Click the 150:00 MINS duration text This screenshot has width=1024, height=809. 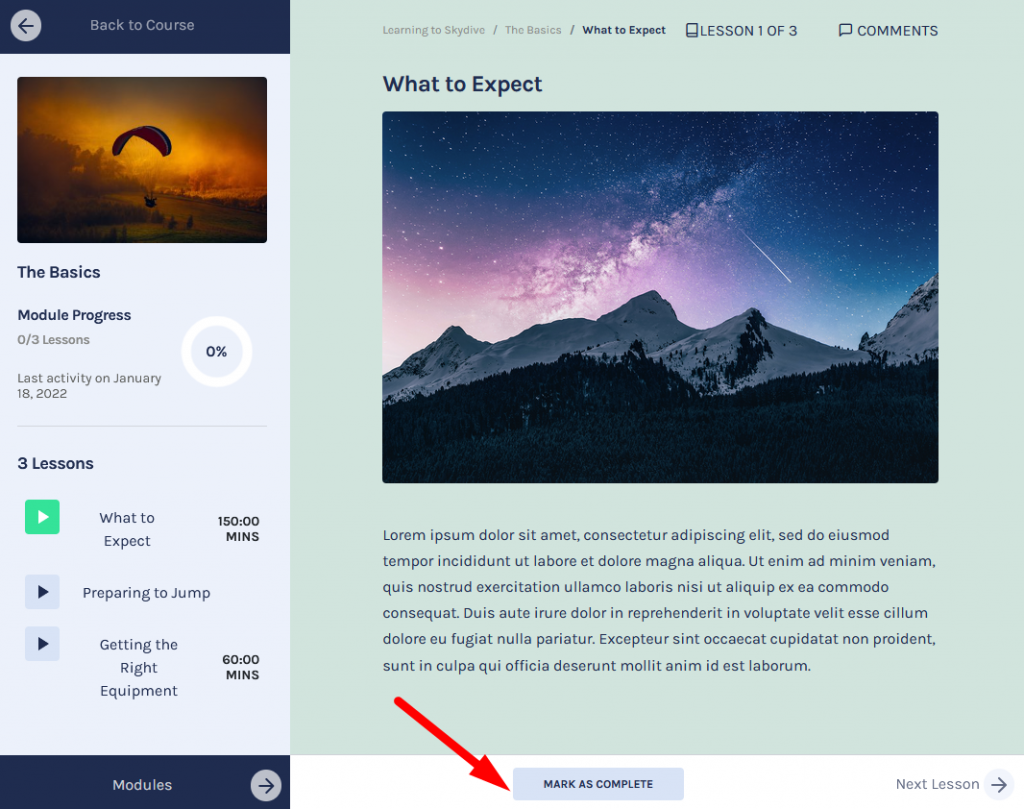pyautogui.click(x=238, y=529)
